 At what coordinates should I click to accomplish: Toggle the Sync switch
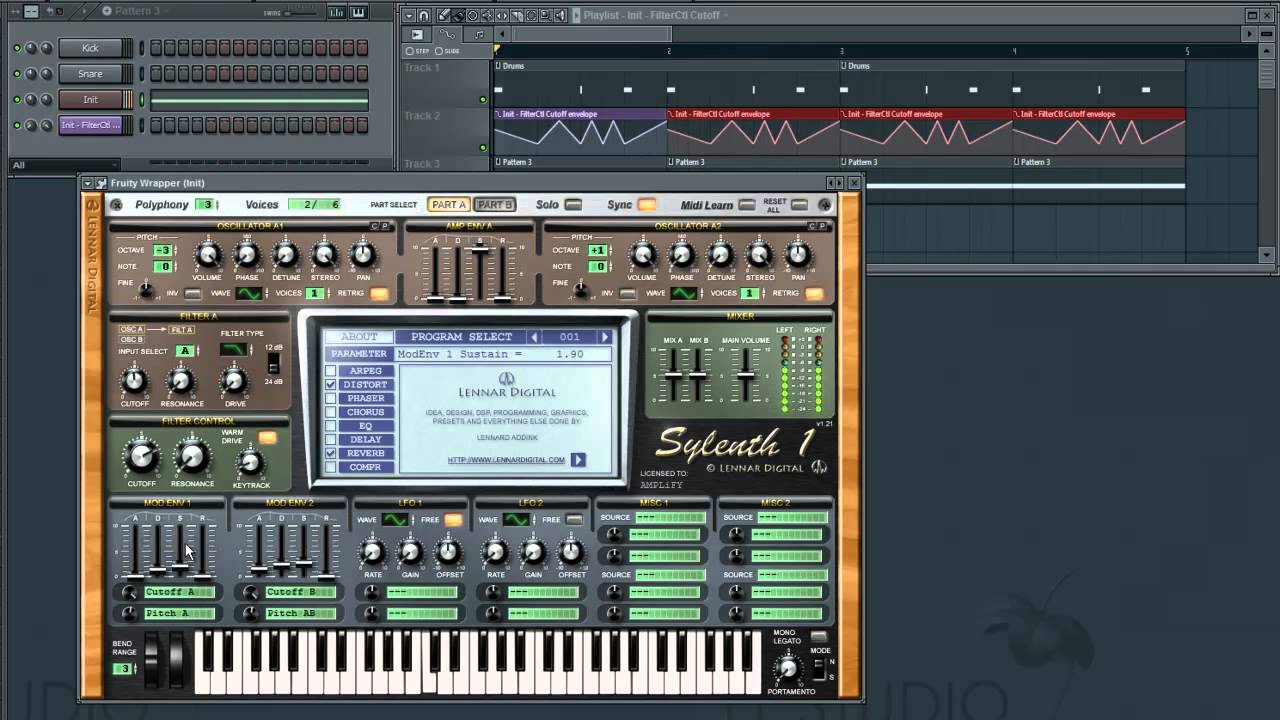point(647,205)
